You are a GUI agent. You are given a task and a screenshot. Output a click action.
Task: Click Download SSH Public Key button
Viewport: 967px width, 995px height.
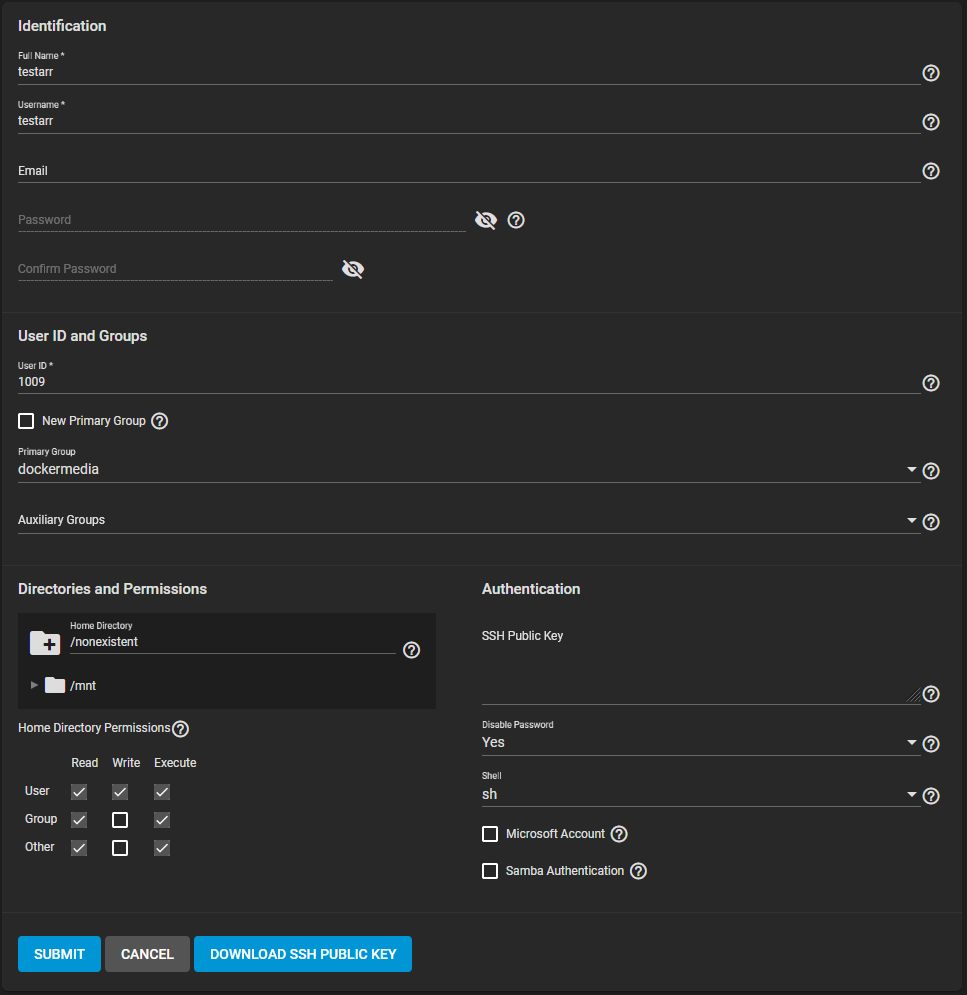pos(303,954)
